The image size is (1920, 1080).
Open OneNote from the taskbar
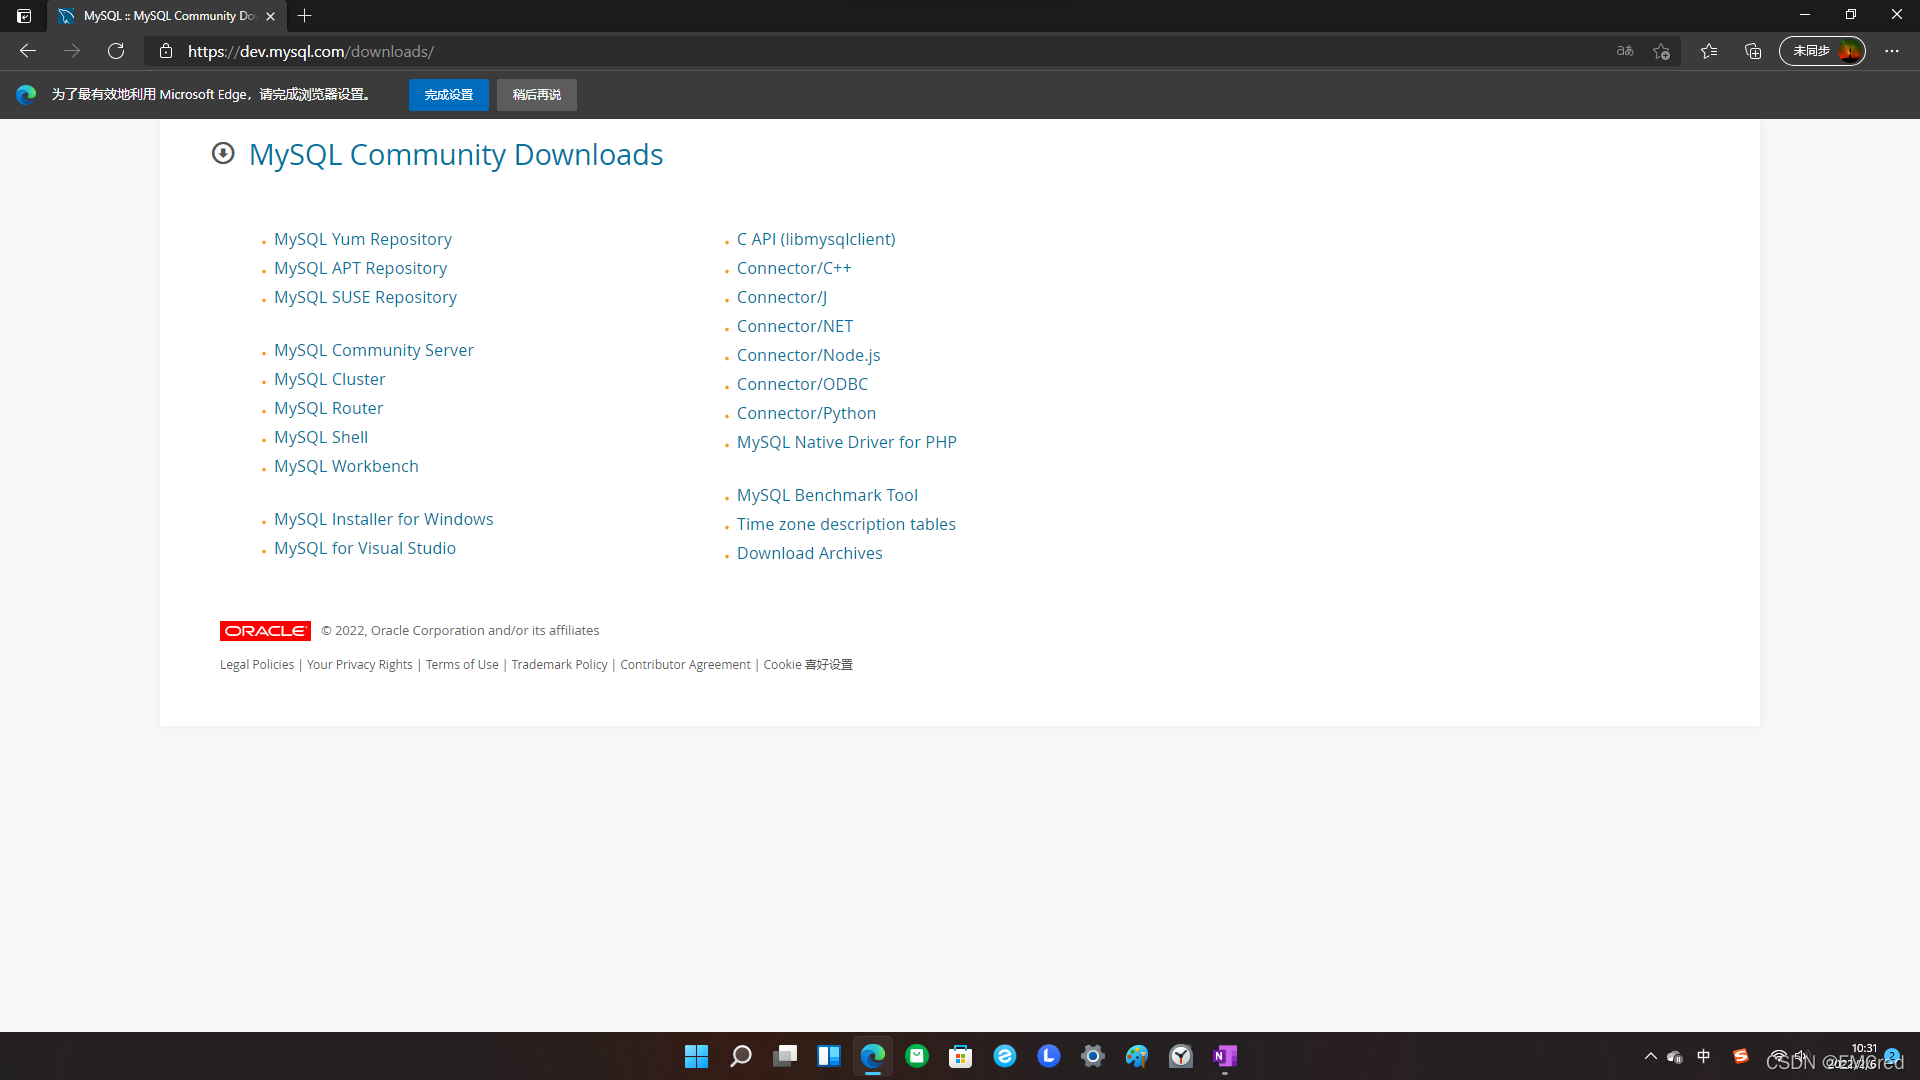click(x=1225, y=1056)
